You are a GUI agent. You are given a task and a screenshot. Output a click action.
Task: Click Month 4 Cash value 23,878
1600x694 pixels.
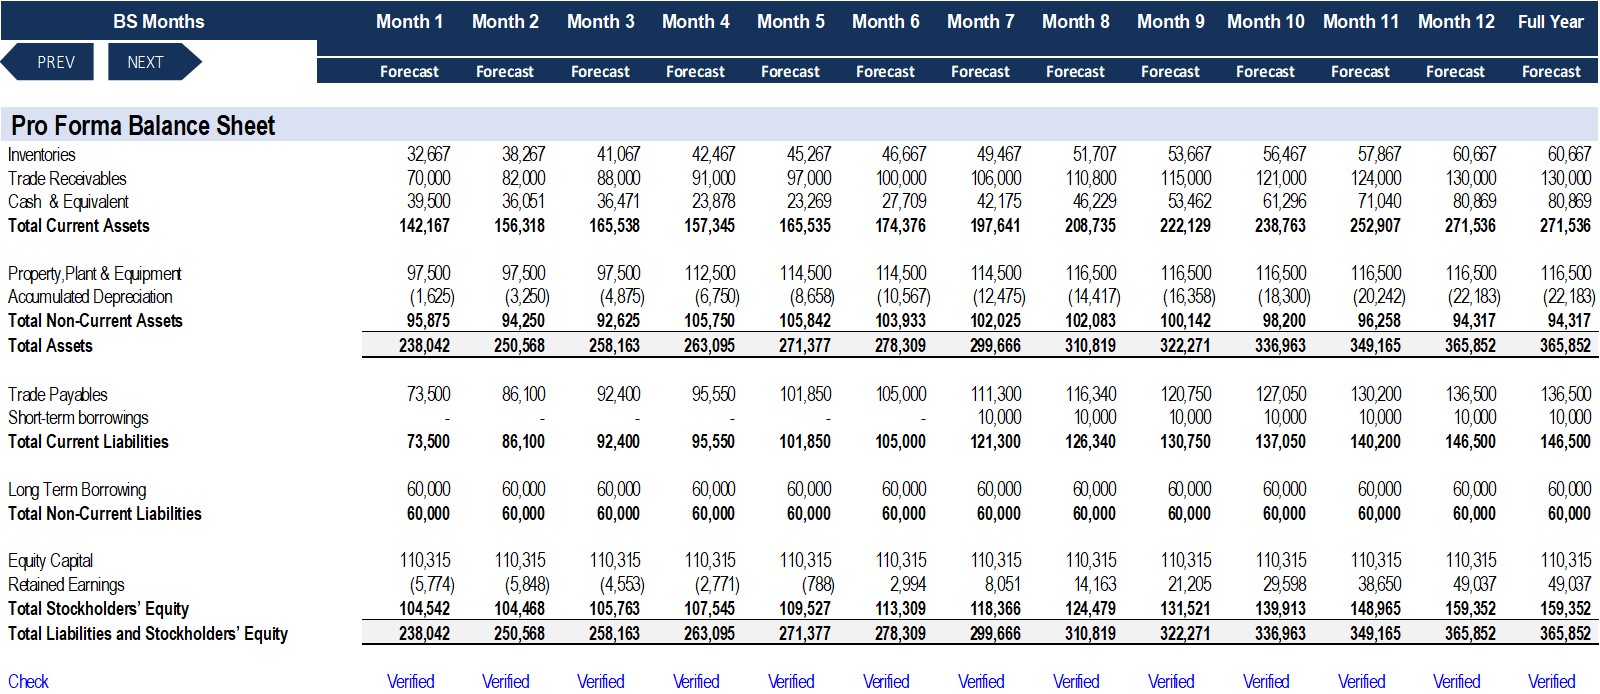[x=713, y=201]
